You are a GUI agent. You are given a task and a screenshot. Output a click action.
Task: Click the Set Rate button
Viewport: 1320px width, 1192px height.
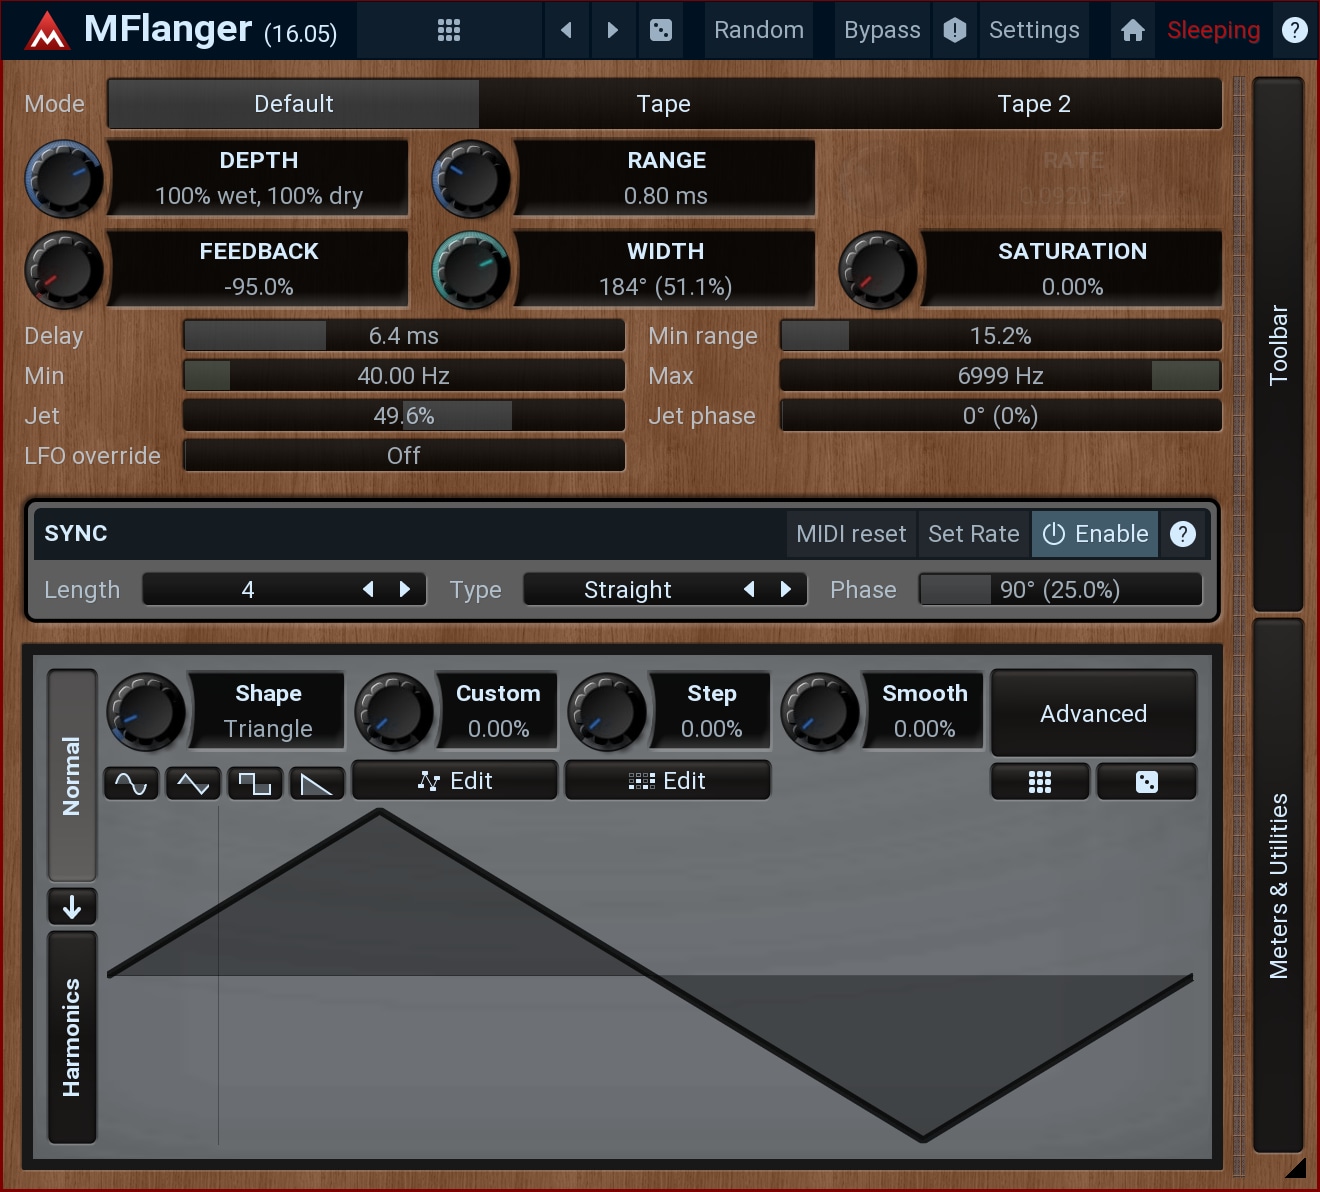(x=974, y=534)
